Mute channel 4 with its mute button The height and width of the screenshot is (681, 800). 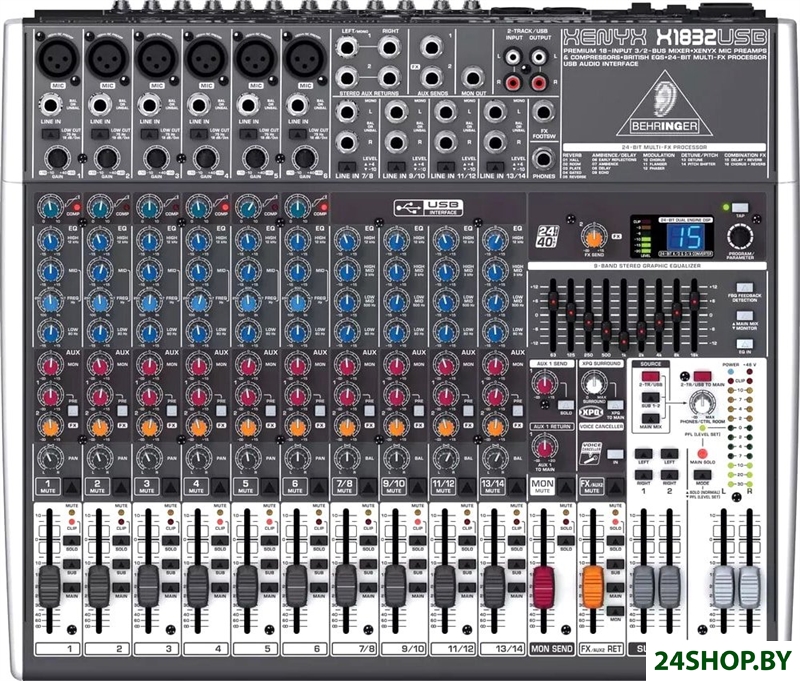[221, 487]
